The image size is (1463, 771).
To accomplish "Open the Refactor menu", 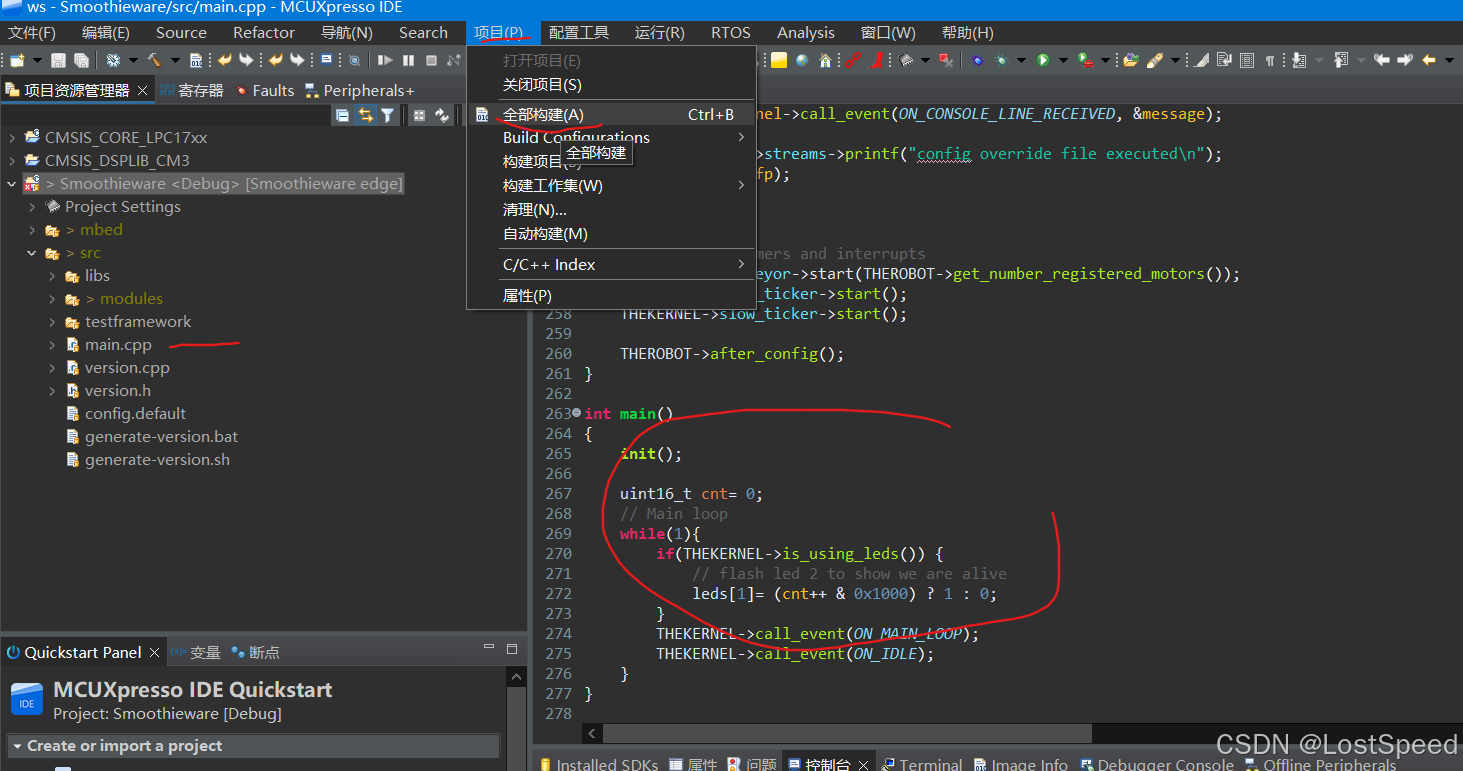I will click(x=264, y=33).
